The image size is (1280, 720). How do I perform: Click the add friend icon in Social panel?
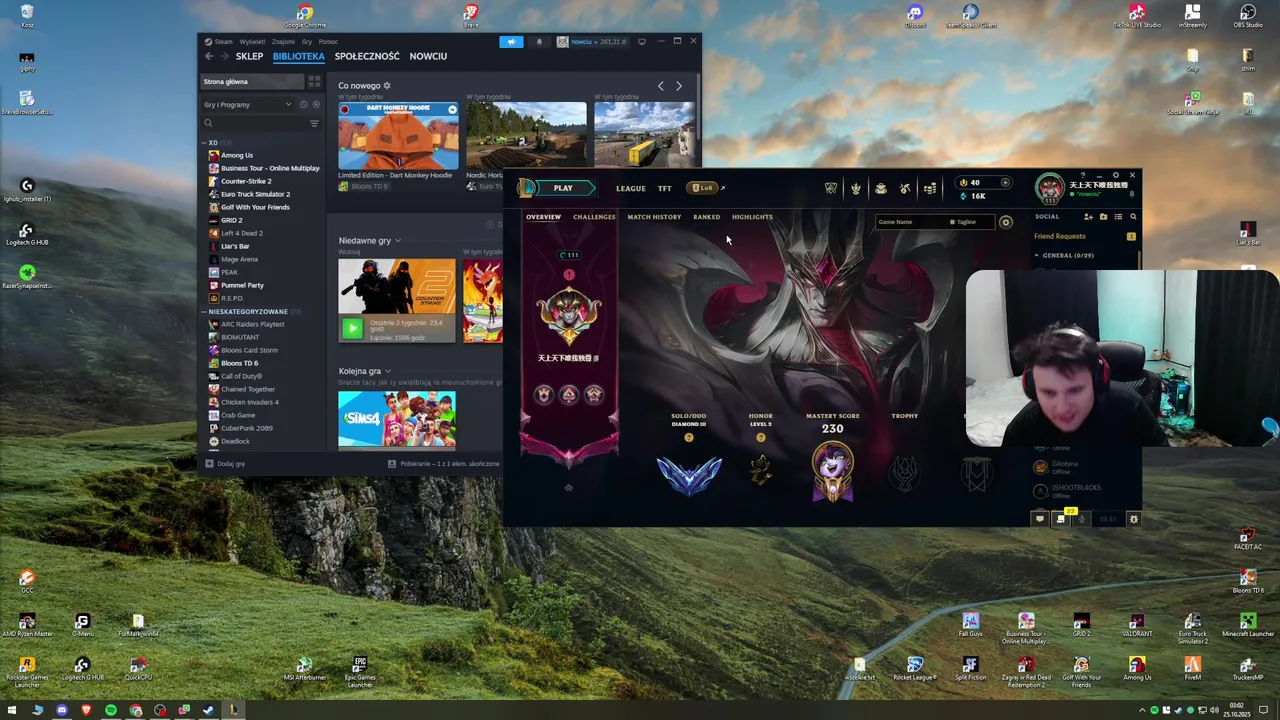point(1089,217)
